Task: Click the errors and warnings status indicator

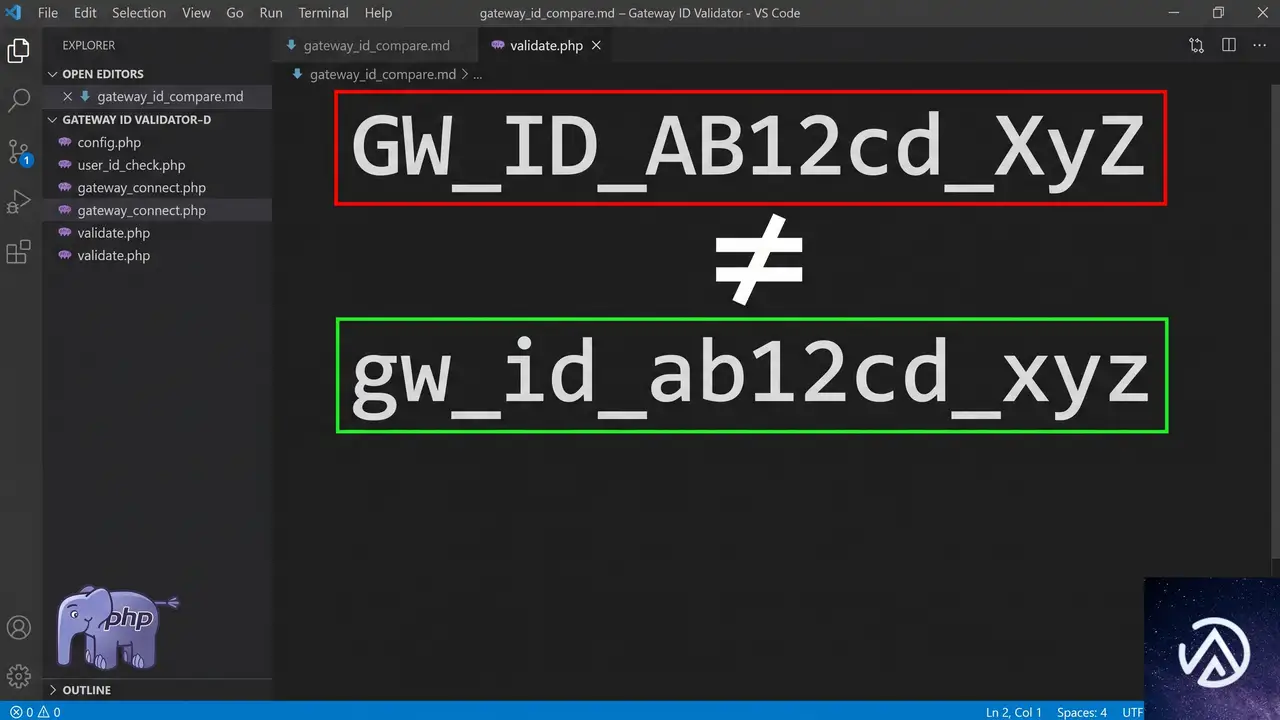Action: [35, 712]
